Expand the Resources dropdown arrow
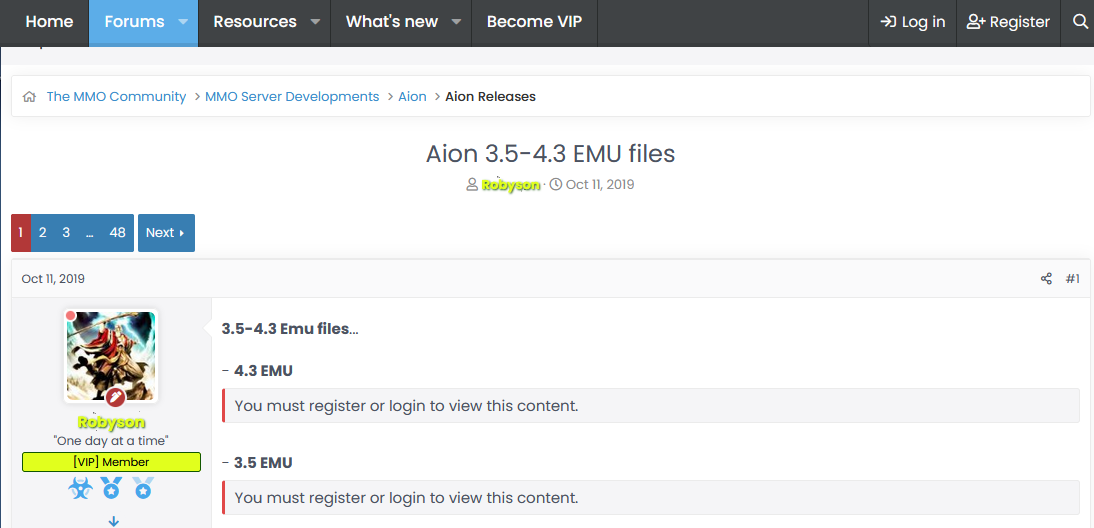This screenshot has height=528, width=1094. pos(315,22)
